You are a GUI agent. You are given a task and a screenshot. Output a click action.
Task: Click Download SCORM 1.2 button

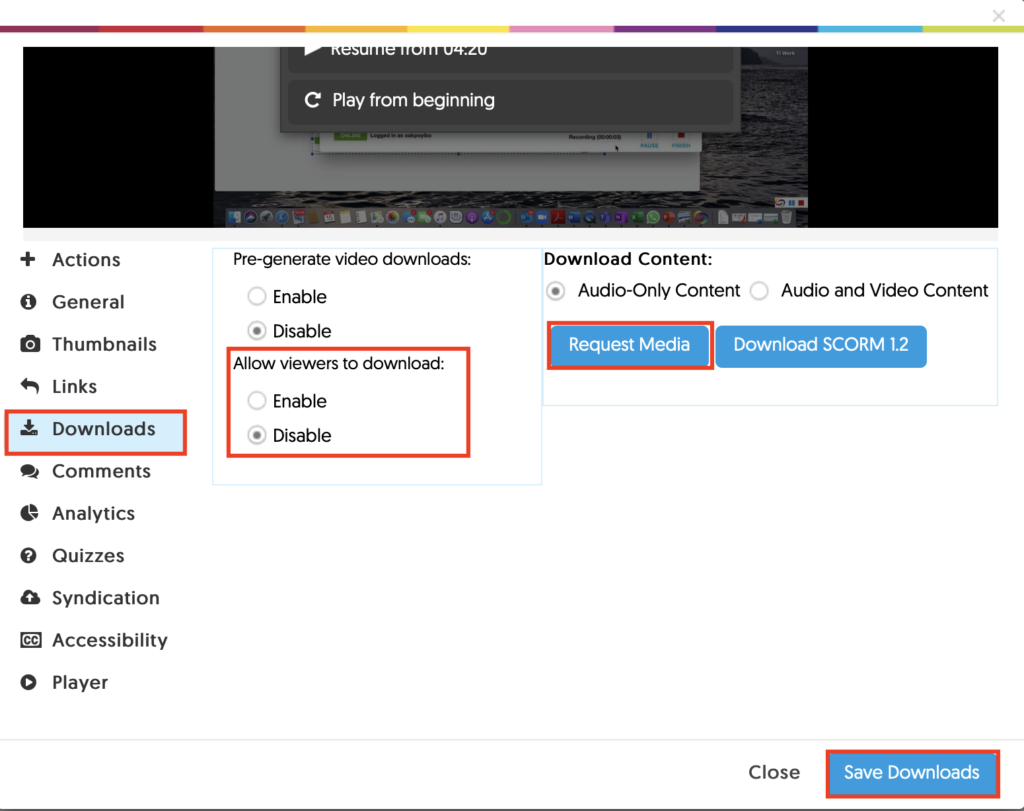point(821,345)
